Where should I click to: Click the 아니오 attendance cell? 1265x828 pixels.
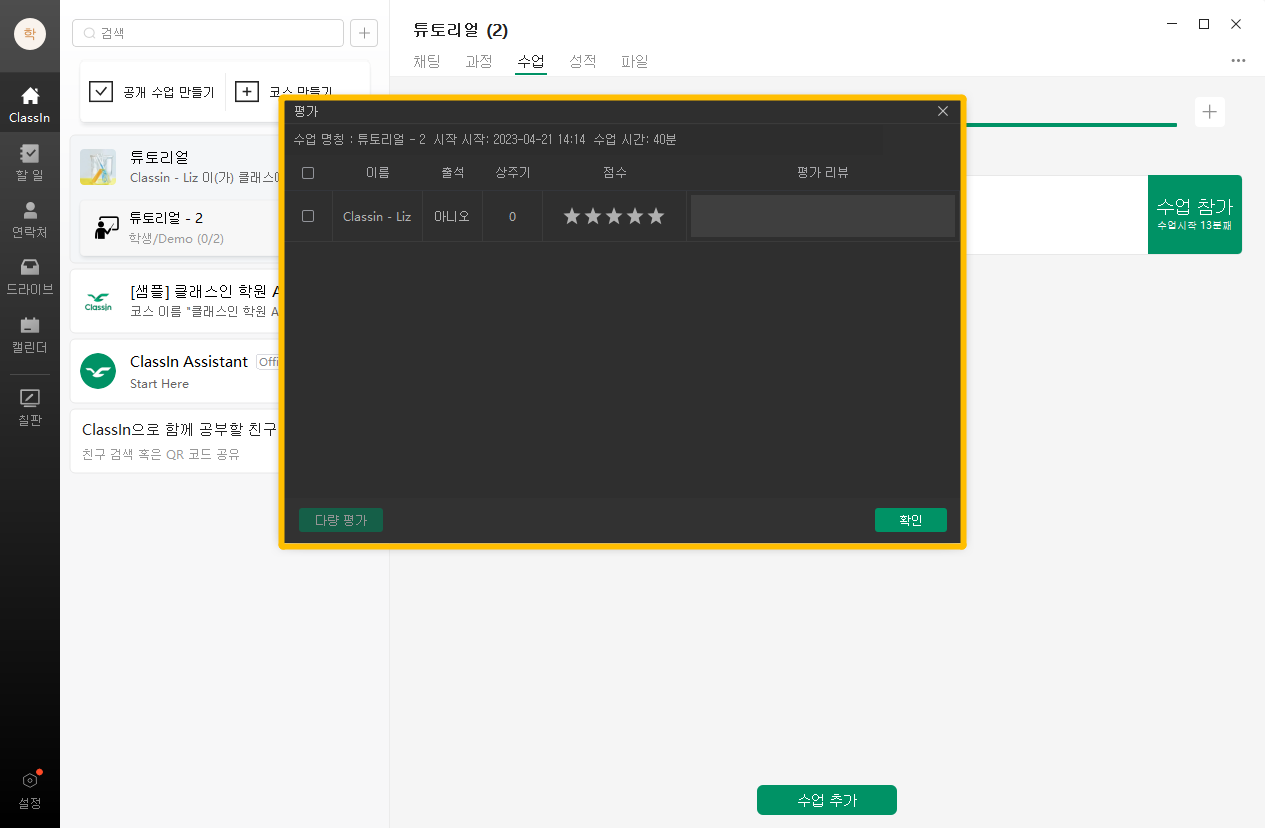pyautogui.click(x=452, y=216)
